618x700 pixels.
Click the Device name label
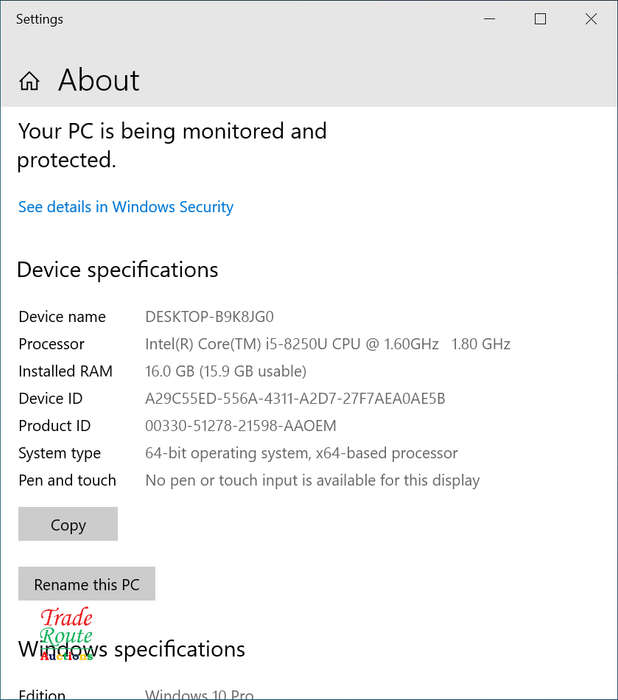pos(62,317)
